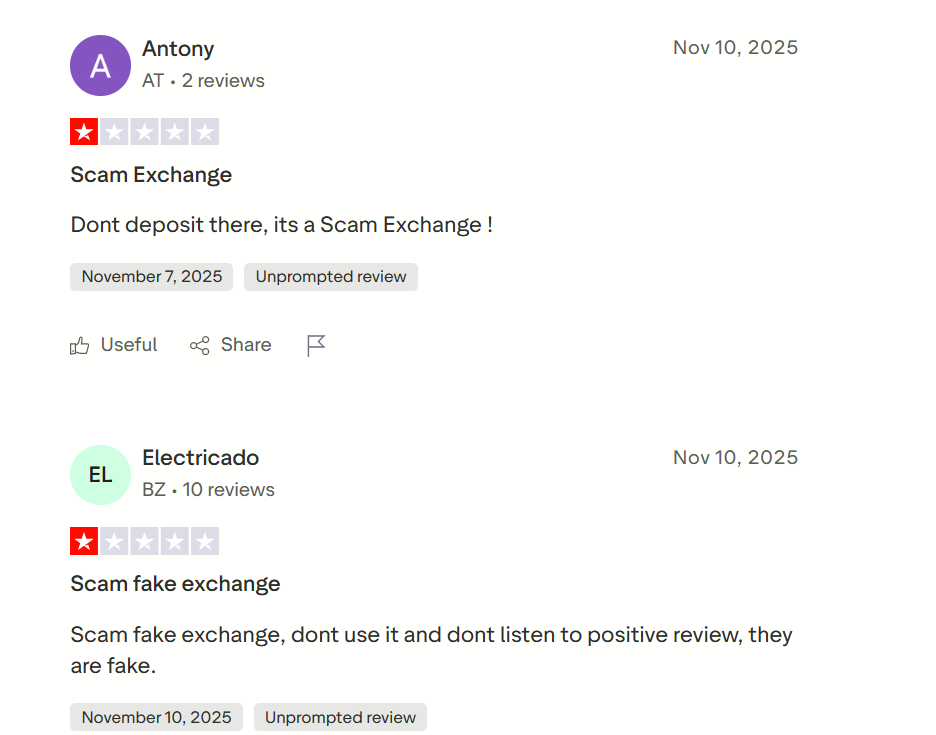The height and width of the screenshot is (735, 936).
Task: Click the reviewer name Antony
Action: (178, 49)
